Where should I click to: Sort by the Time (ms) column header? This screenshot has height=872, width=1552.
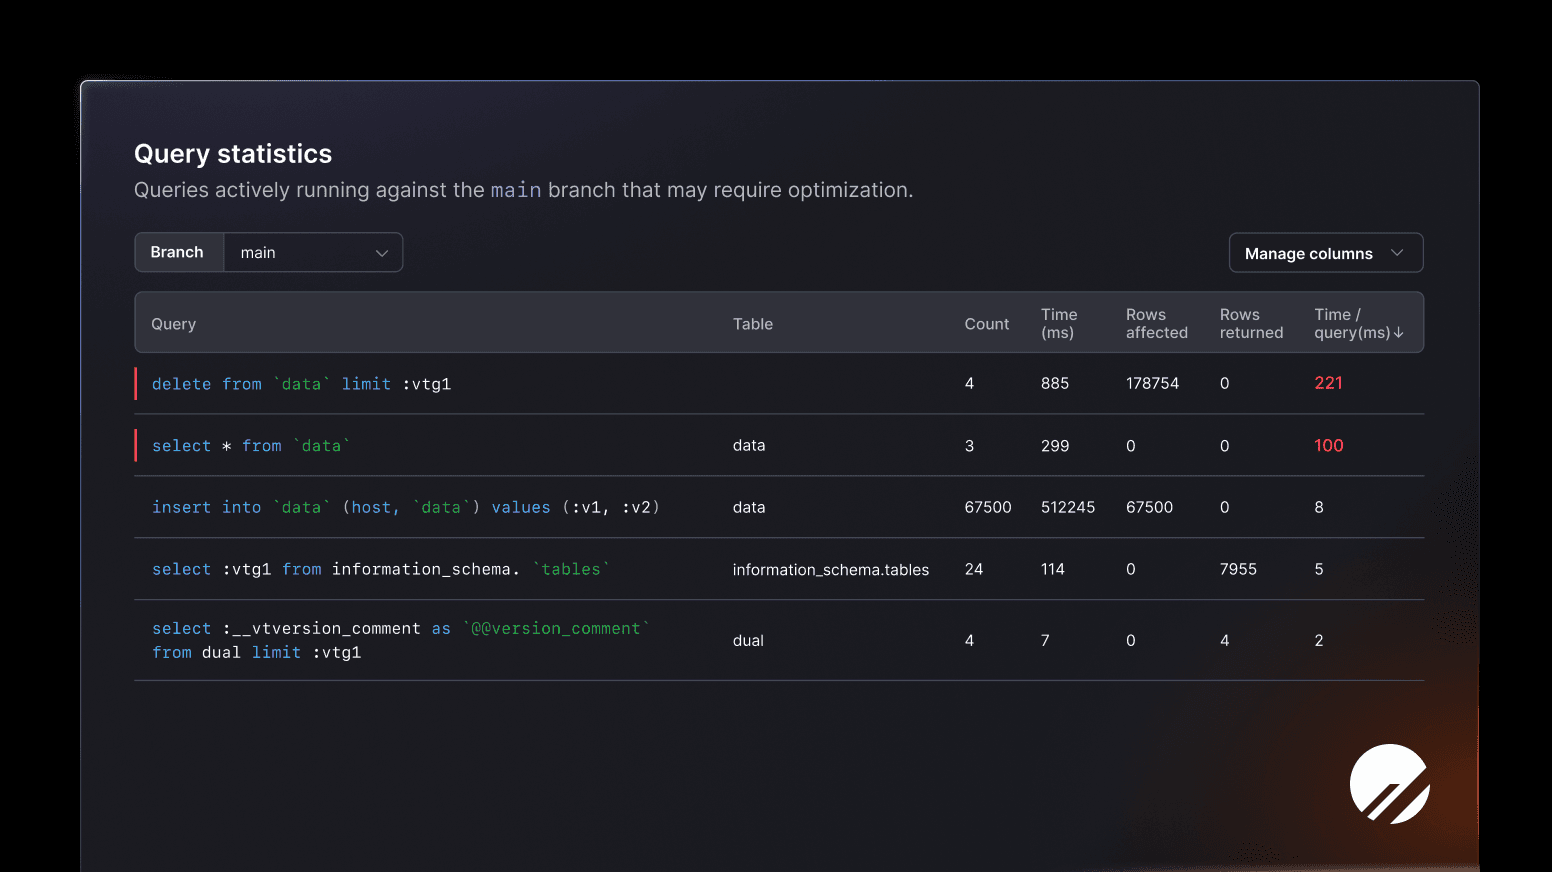pos(1058,323)
